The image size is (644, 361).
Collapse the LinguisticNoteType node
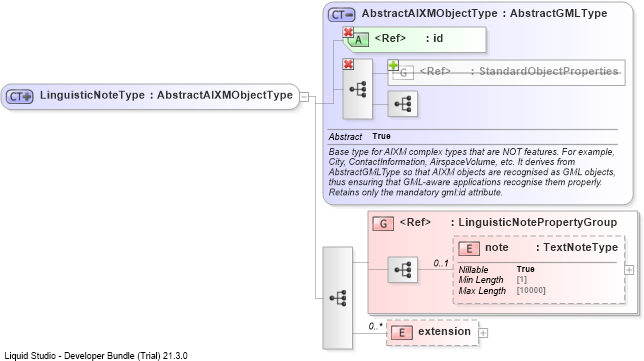(304, 97)
